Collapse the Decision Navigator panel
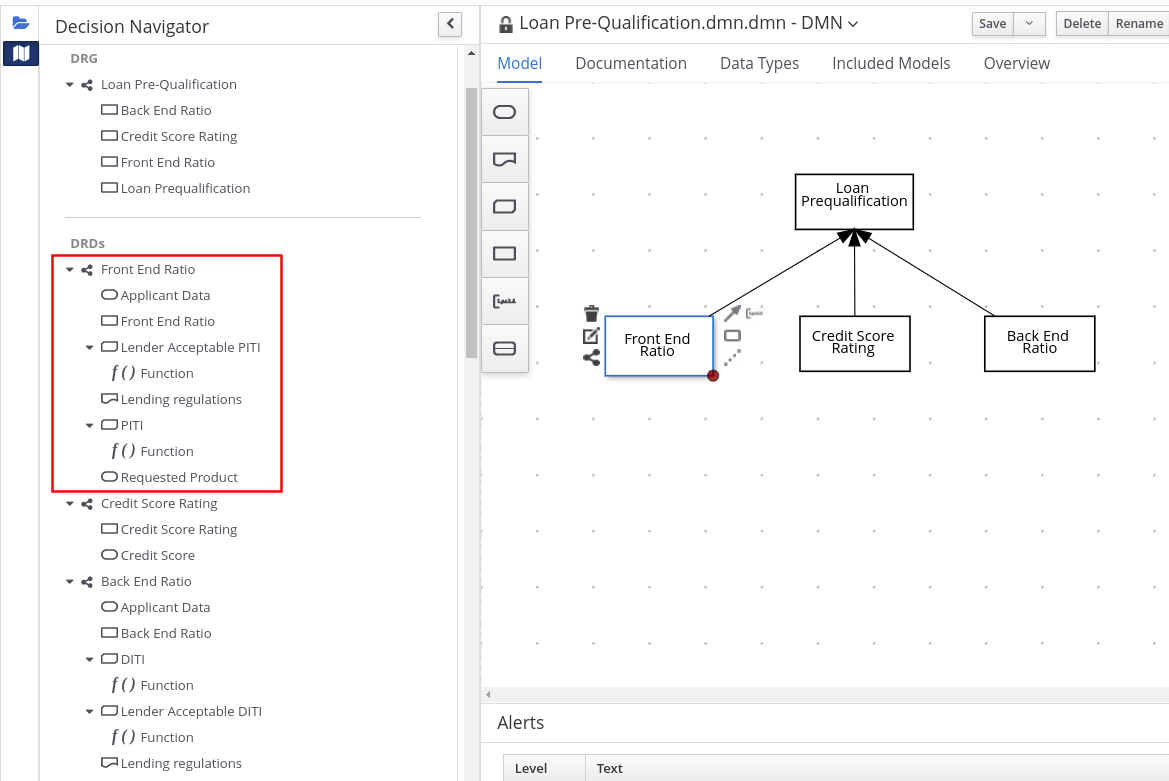Viewport: 1169px width, 781px height. (x=450, y=24)
